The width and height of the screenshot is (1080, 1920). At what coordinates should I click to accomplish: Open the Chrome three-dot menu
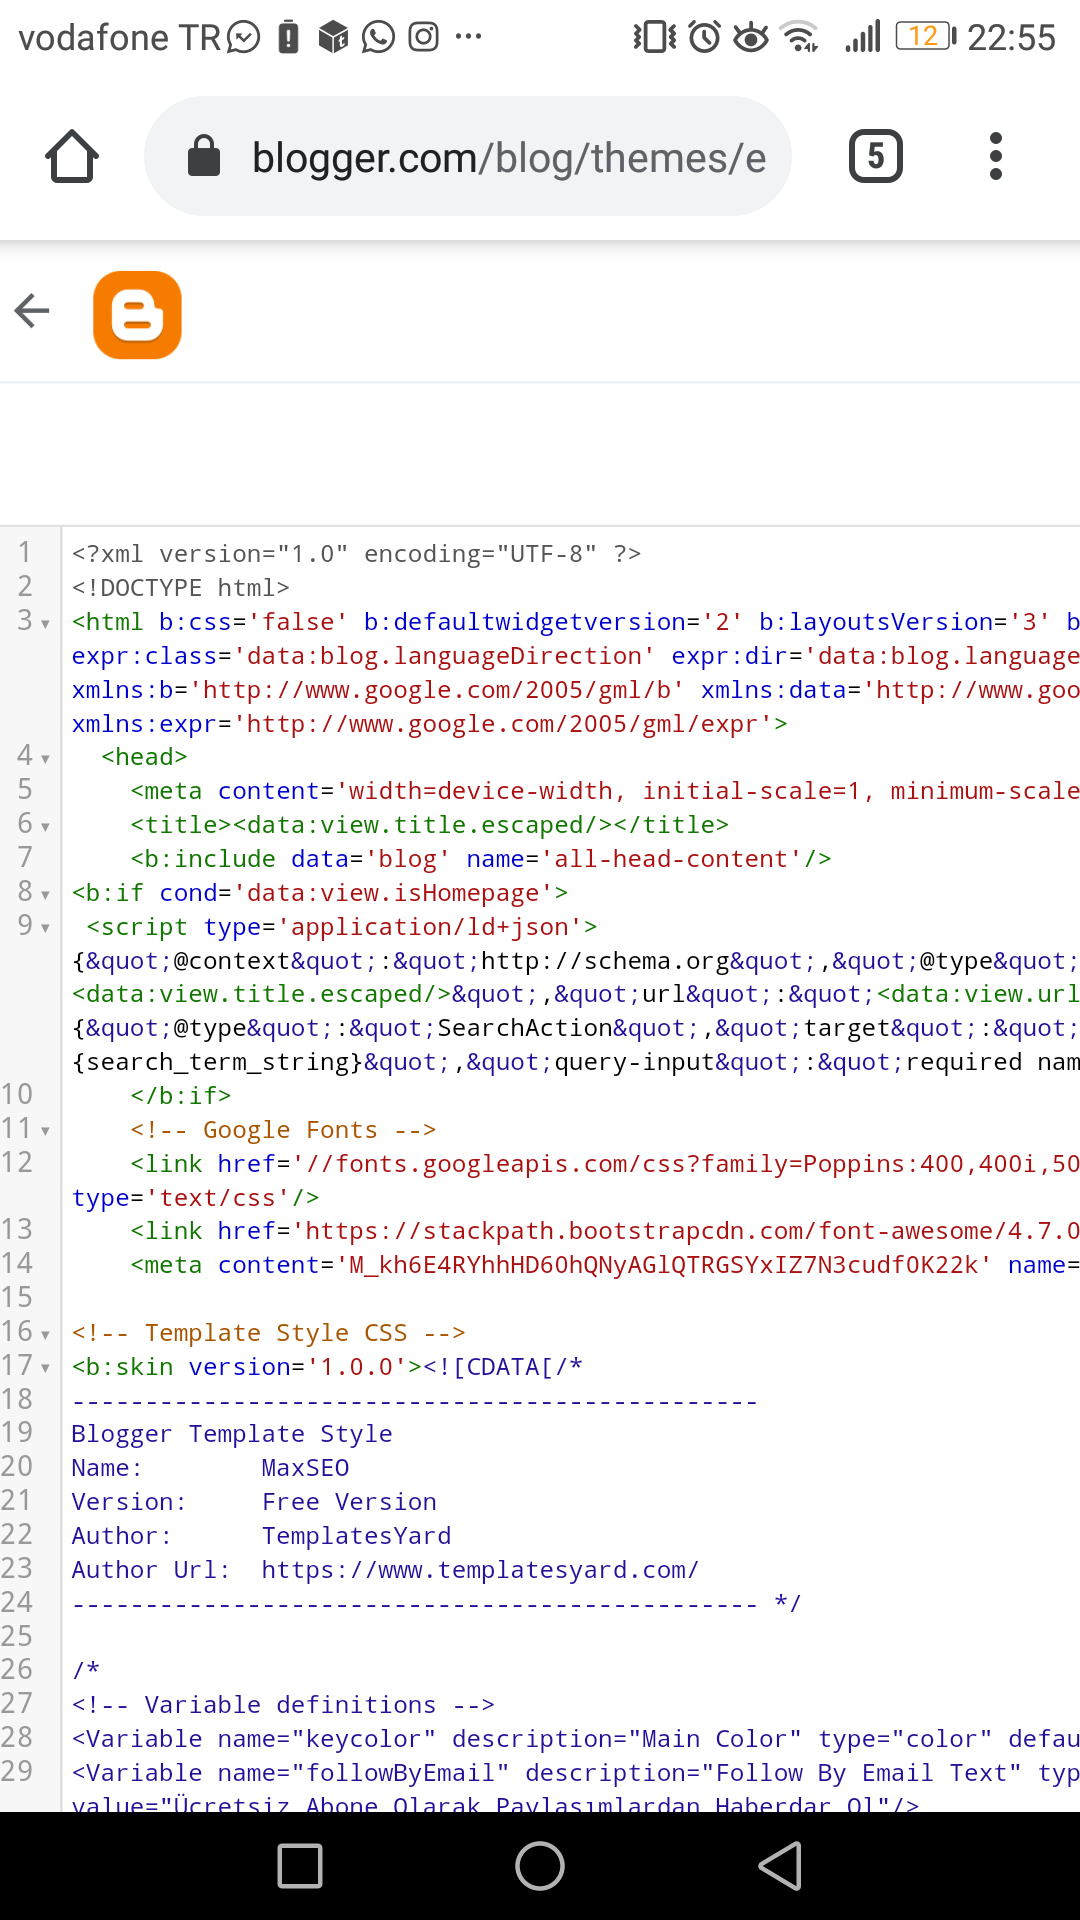coord(995,156)
